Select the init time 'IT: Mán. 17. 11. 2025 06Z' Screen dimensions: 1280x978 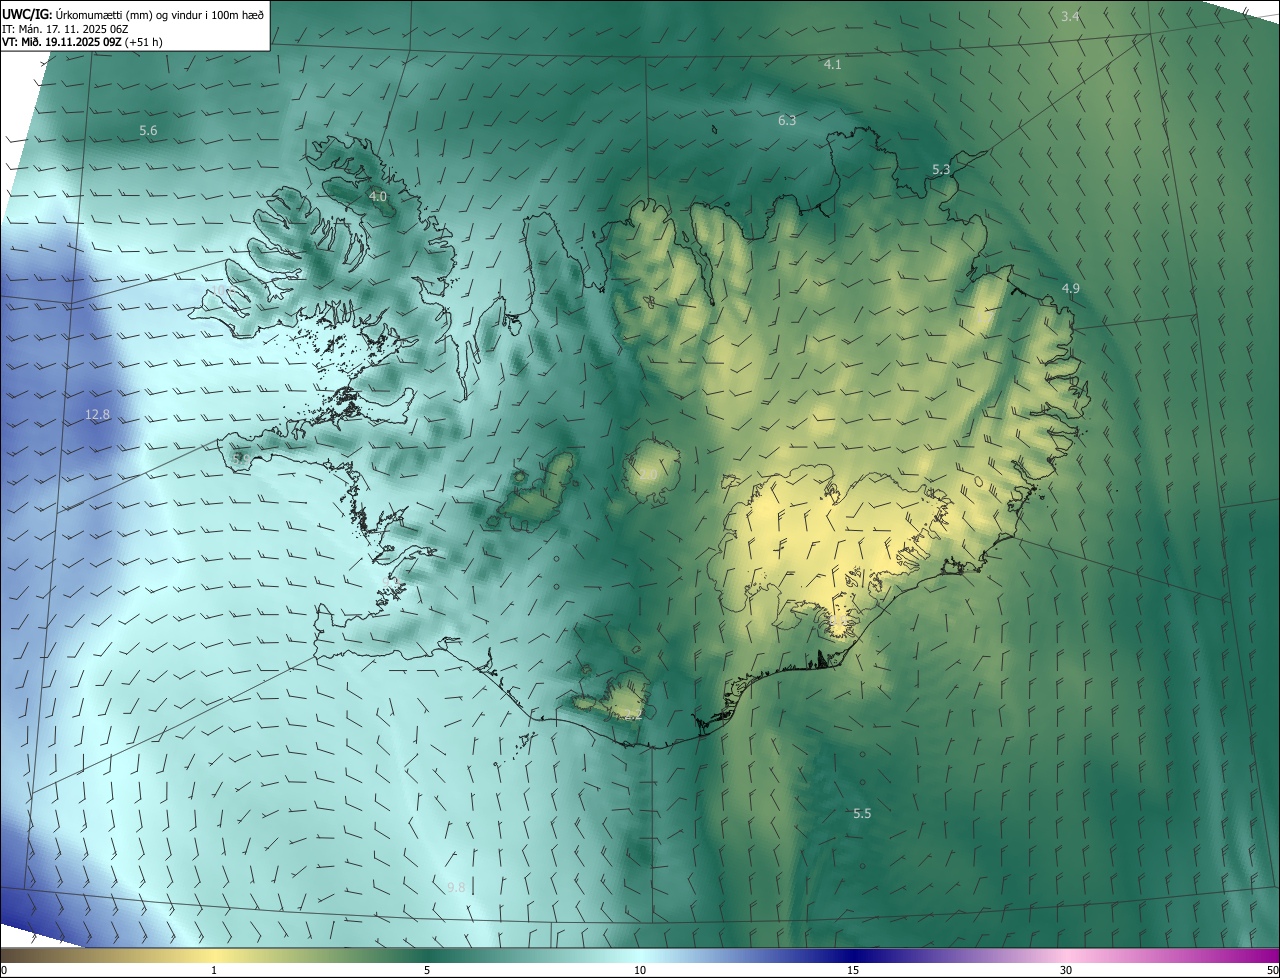[x=64, y=29]
